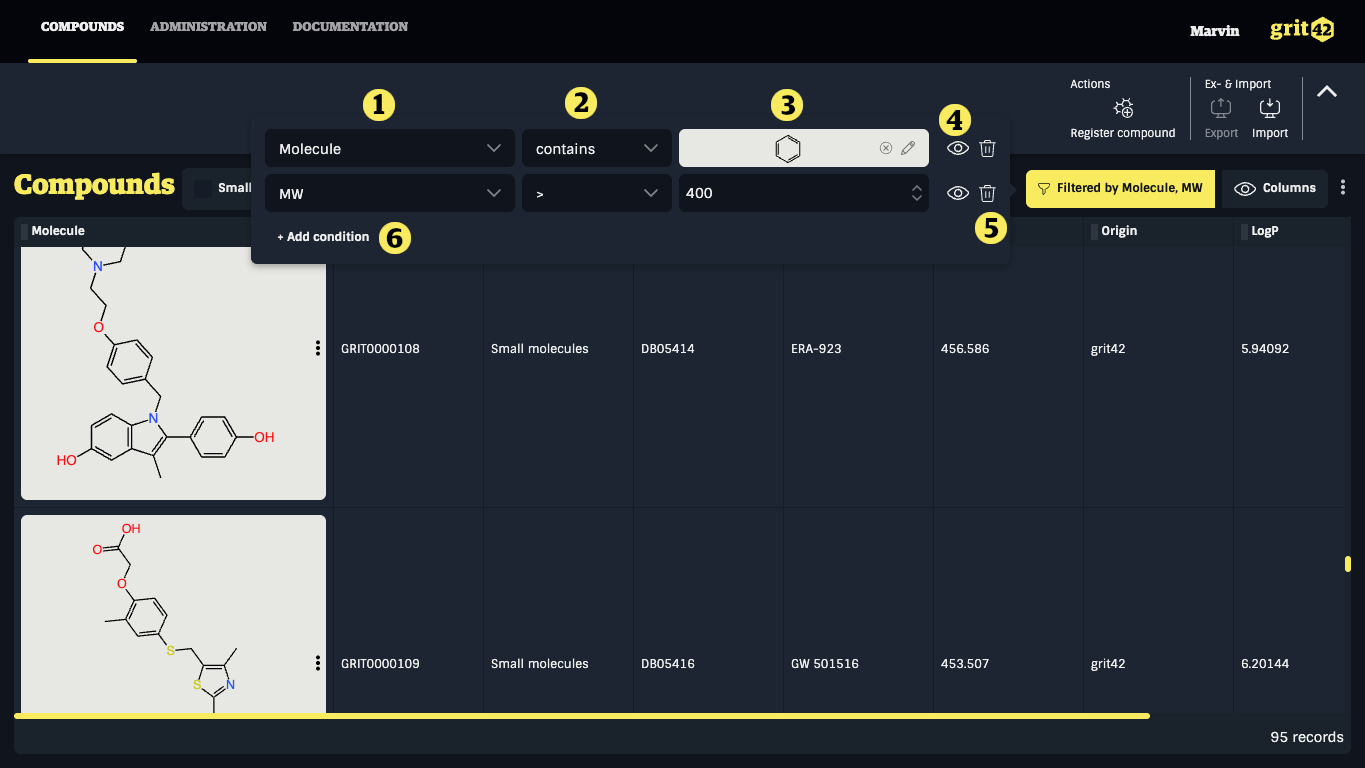This screenshot has width=1365, height=768.
Task: Delete the MW filter condition
Action: (x=987, y=193)
